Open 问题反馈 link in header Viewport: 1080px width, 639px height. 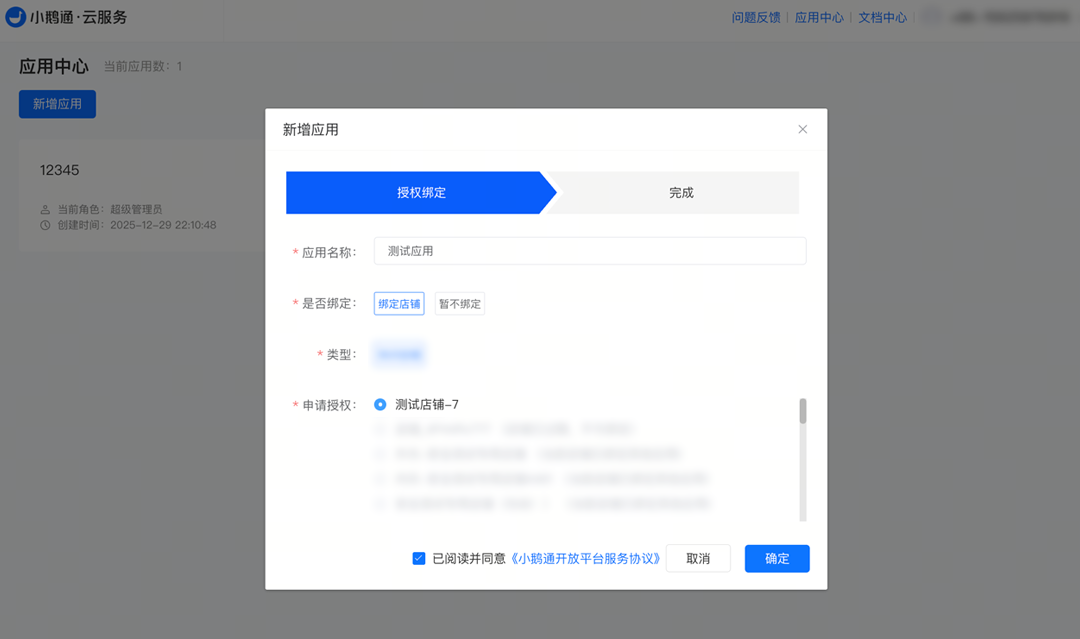tap(756, 17)
